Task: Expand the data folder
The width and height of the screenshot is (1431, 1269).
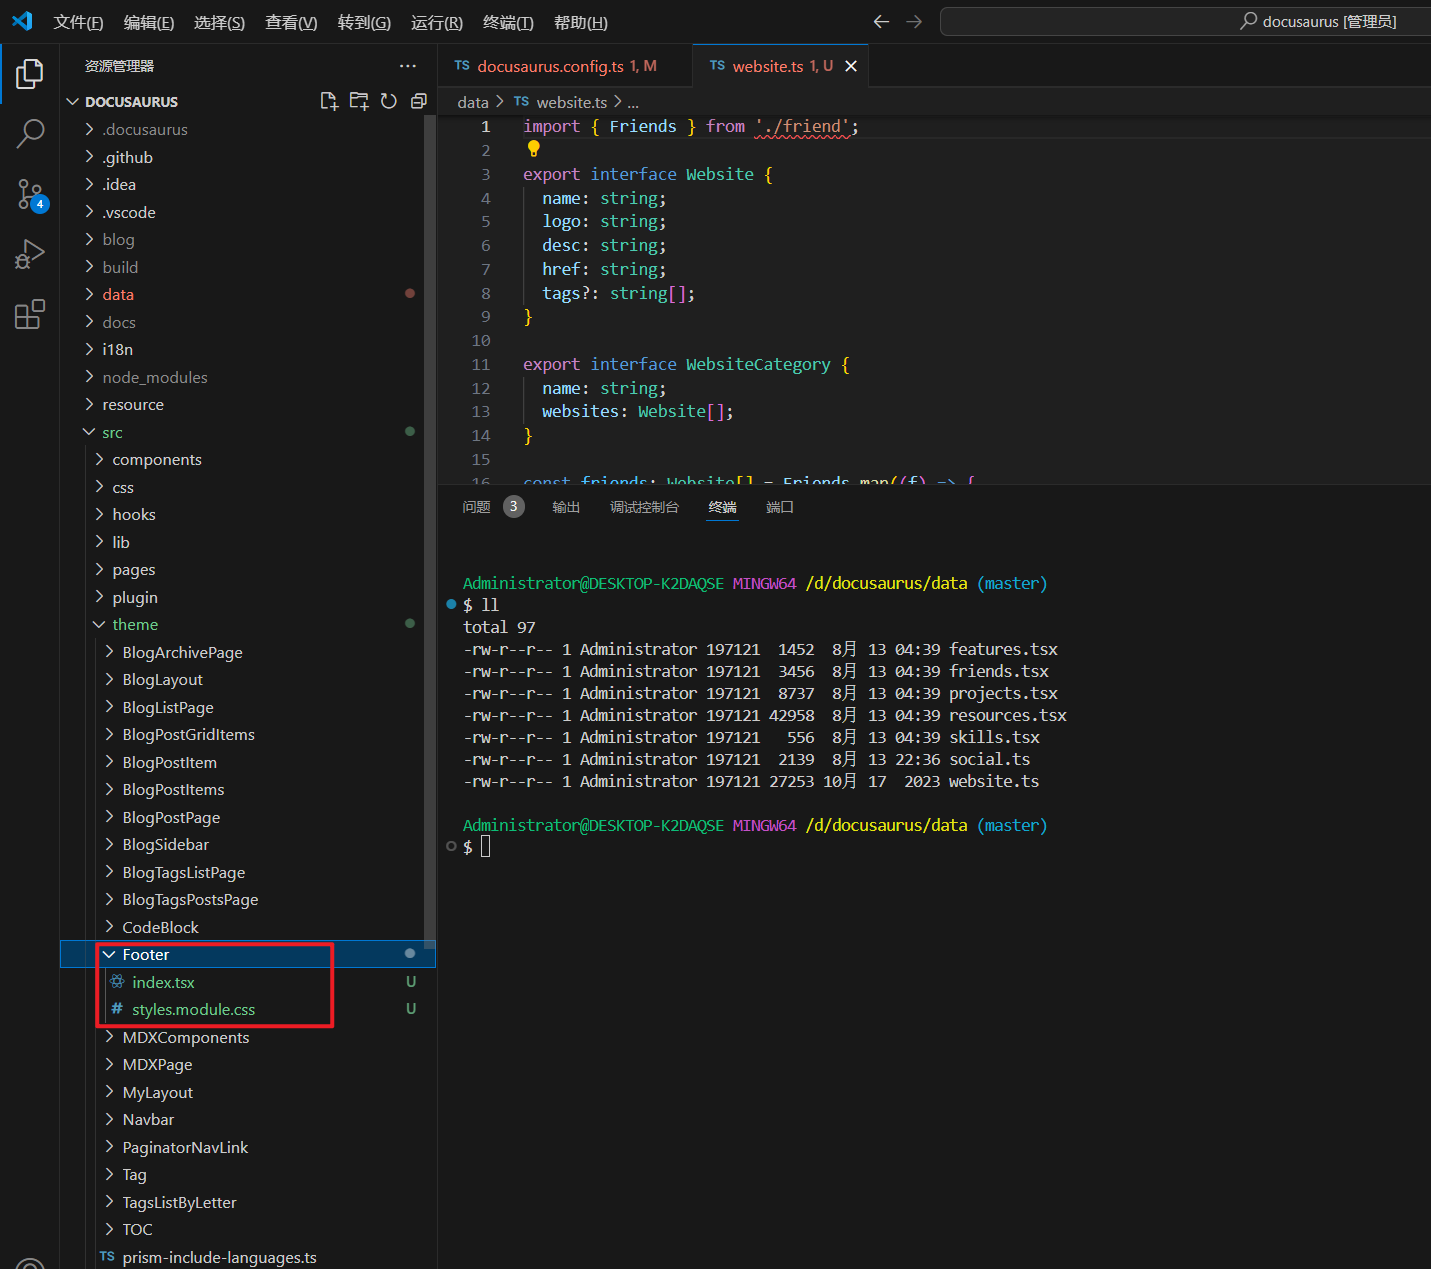Action: pyautogui.click(x=248, y=294)
